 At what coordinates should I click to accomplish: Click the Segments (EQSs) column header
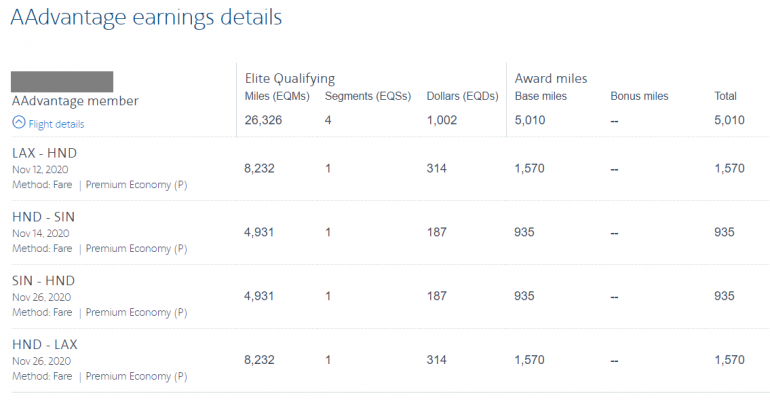click(x=366, y=97)
